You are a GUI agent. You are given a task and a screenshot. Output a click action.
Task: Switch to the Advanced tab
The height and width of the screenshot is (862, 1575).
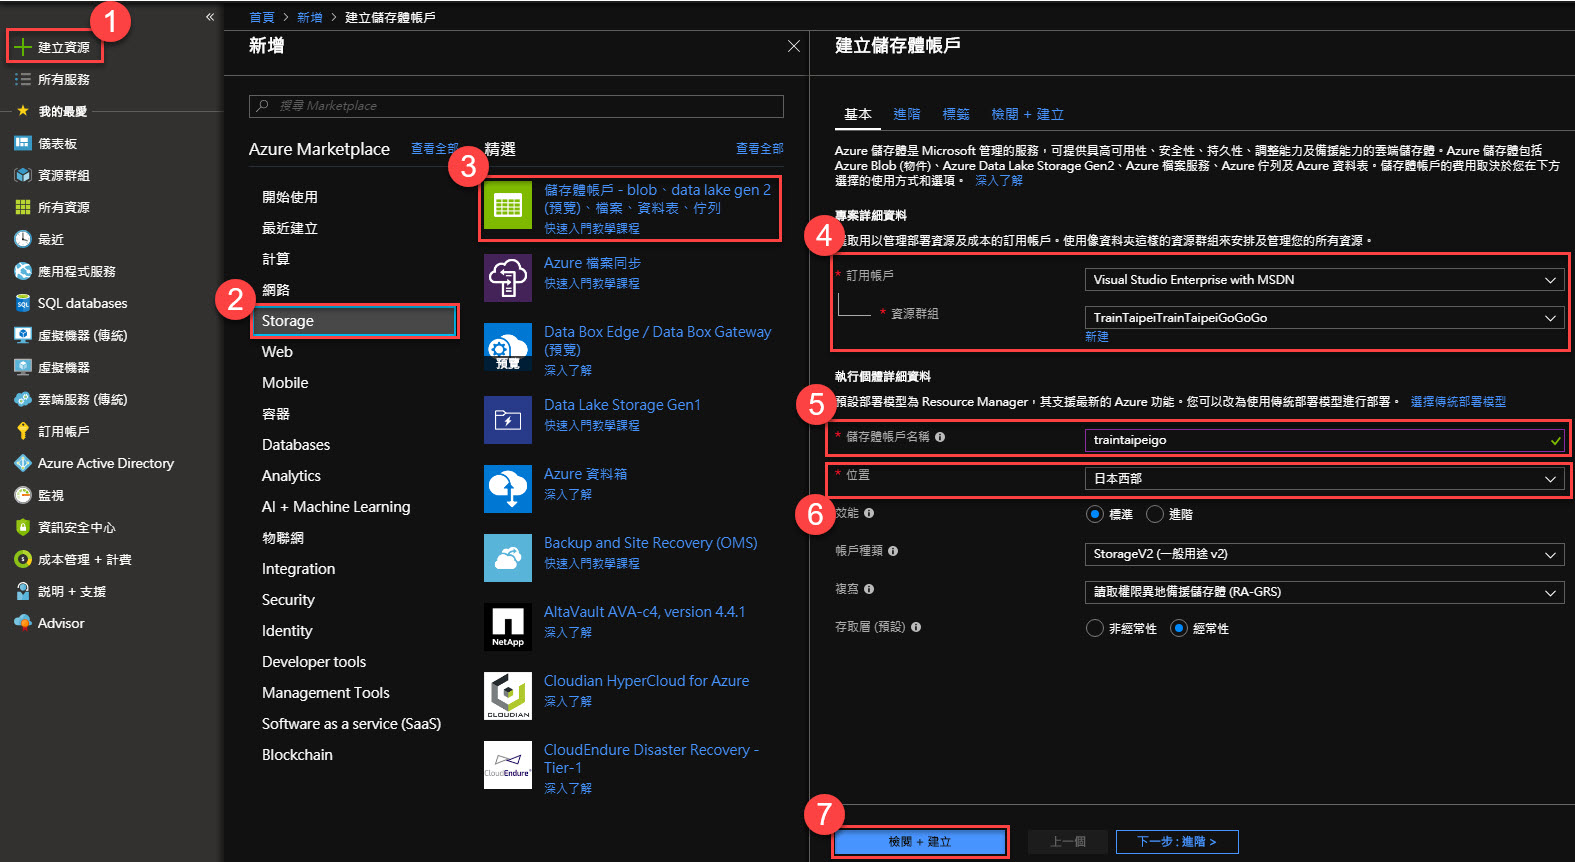[x=907, y=114]
